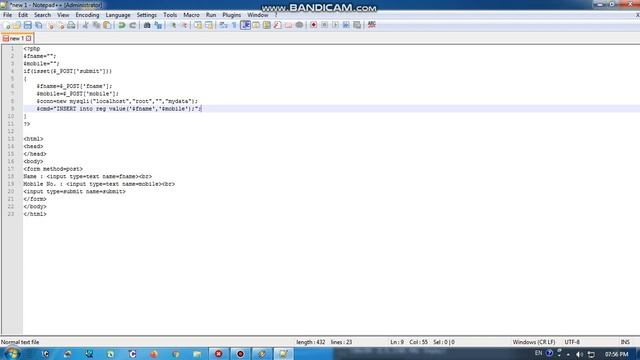Toggle Show All Characters pilcrow icon

point(234,25)
